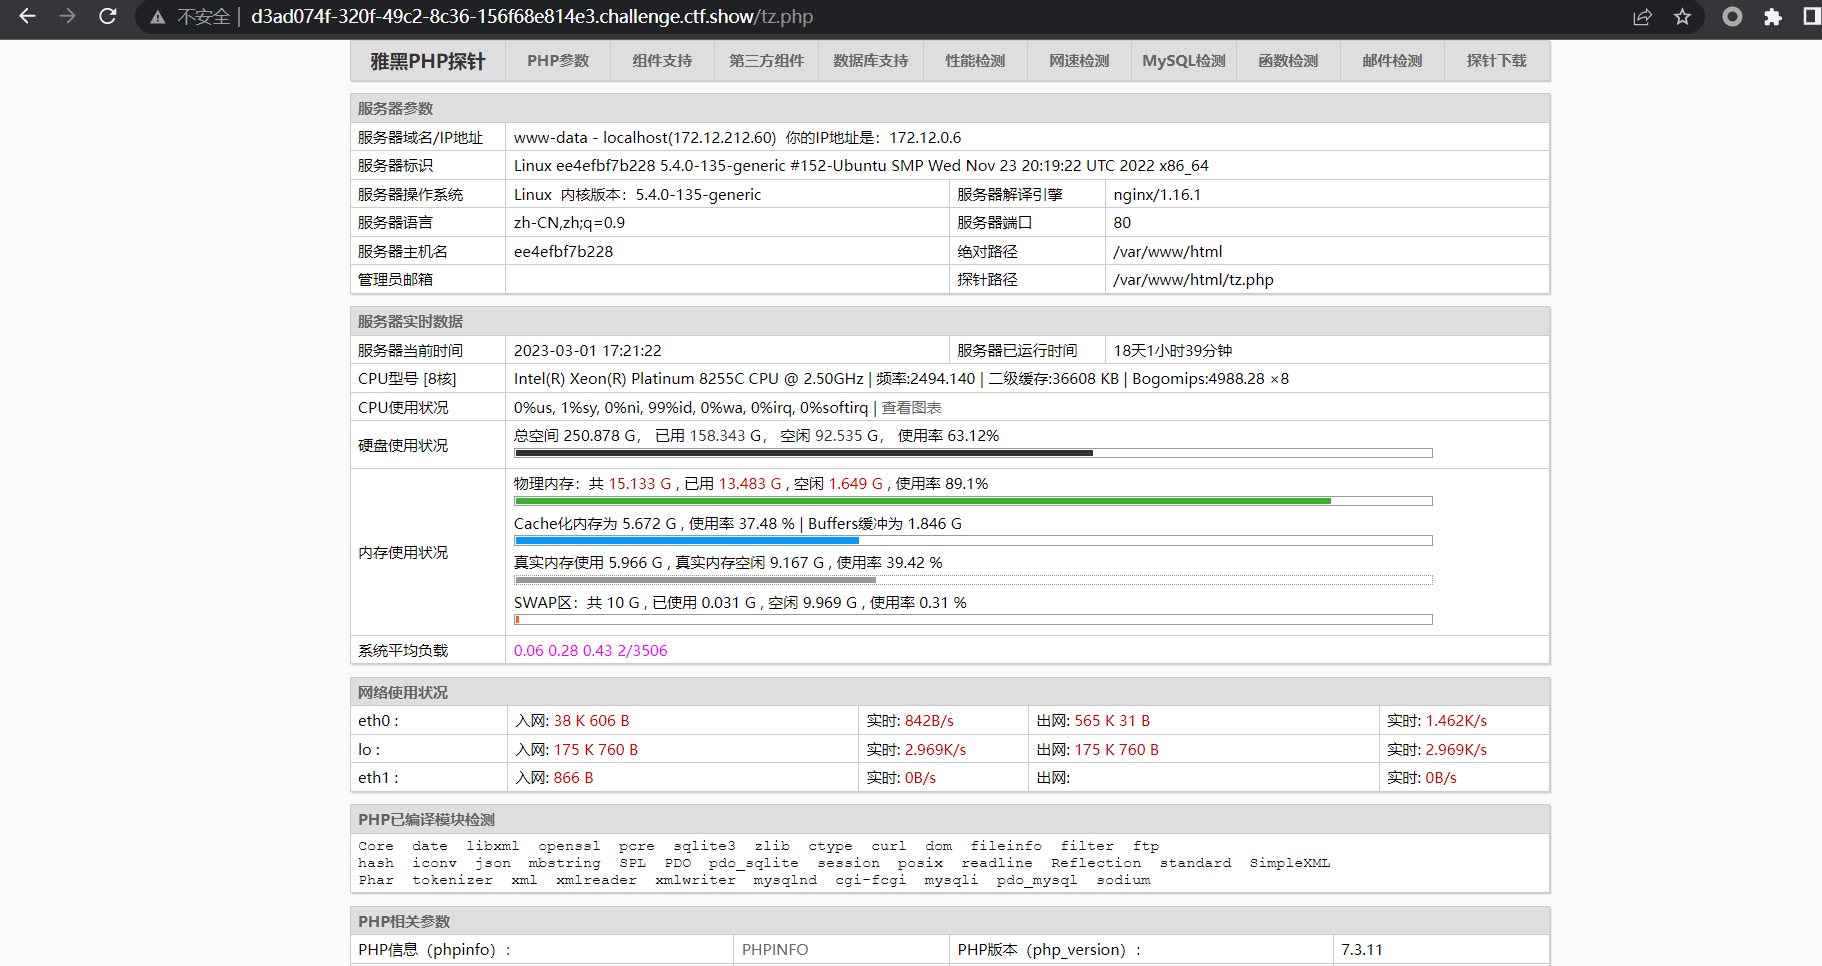
Task: Click the 'nginx/1.16.1' value
Action: pos(1157,195)
